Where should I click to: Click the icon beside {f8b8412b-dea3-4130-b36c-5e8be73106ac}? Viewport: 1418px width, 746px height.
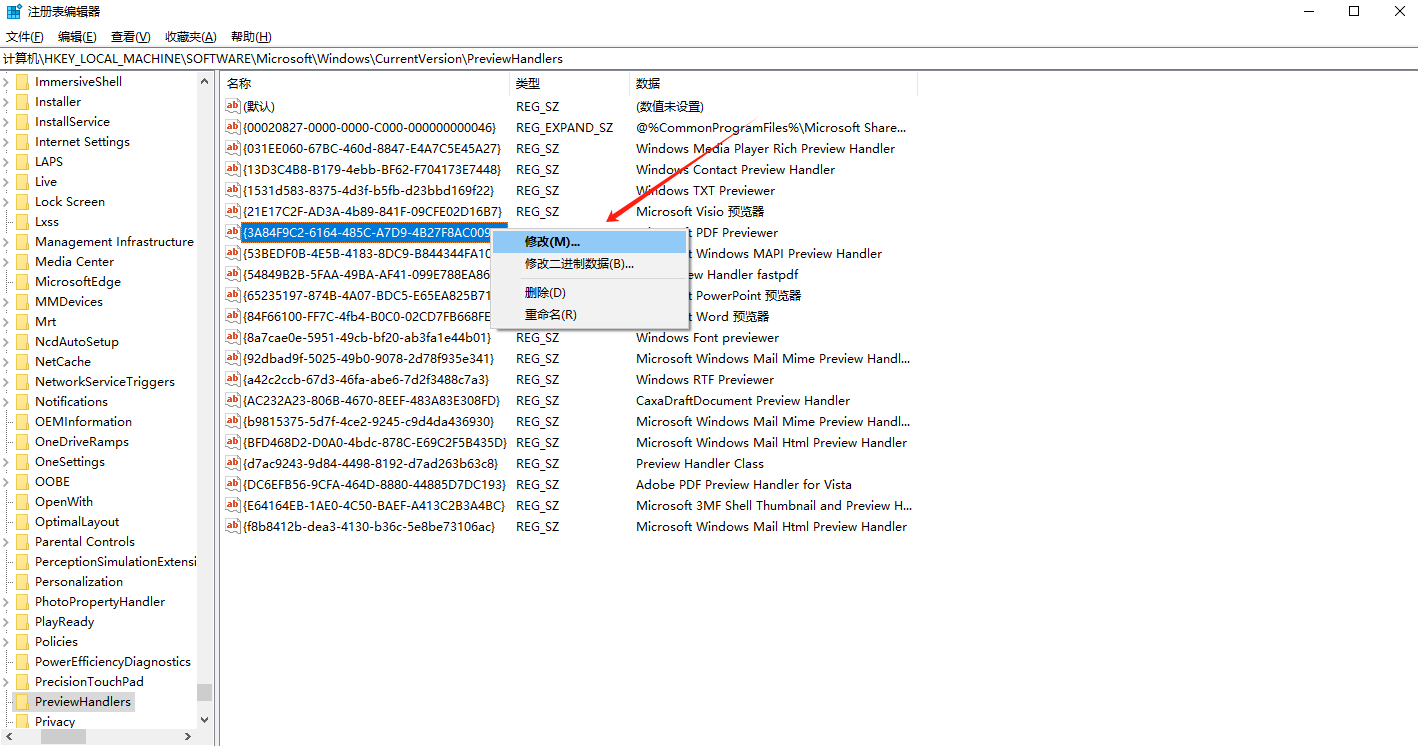[233, 526]
